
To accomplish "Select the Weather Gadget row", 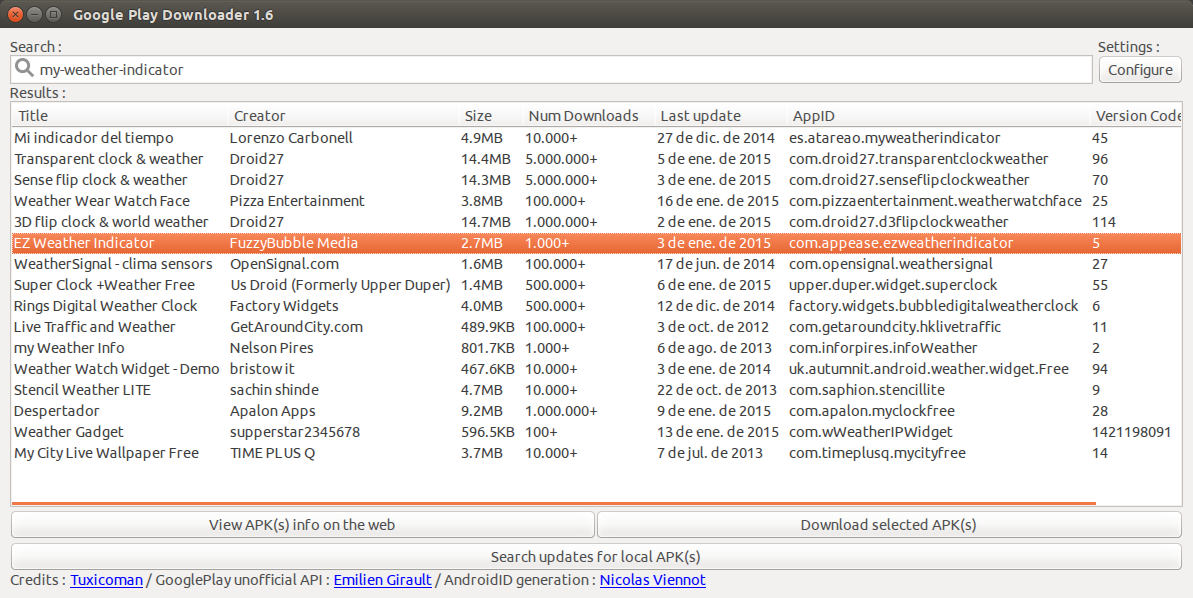I will [x=596, y=432].
